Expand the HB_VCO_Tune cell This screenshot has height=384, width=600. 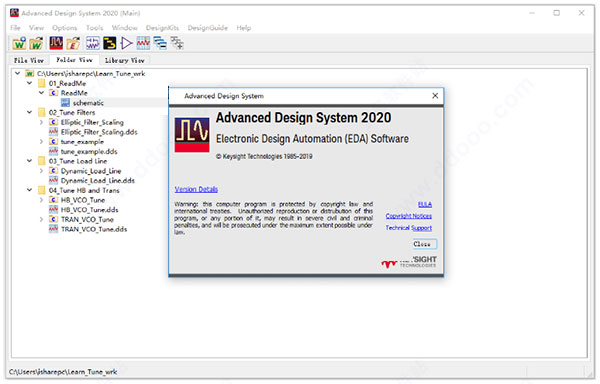coord(41,200)
